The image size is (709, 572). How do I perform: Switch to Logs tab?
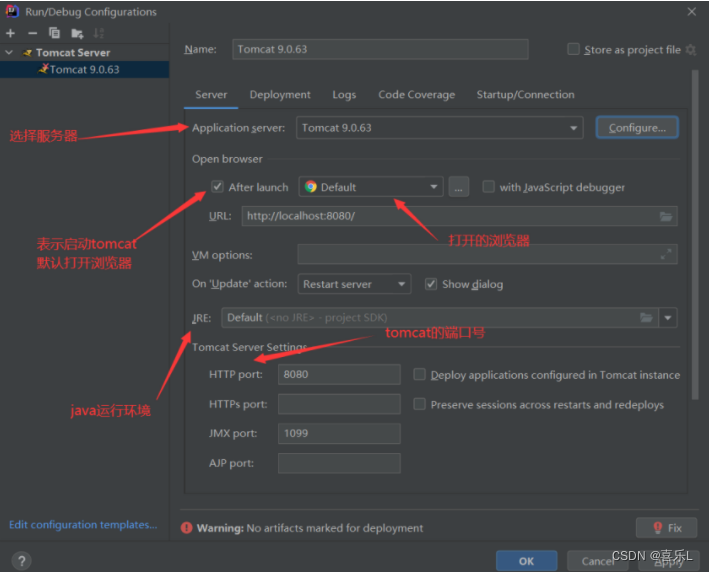[x=344, y=95]
